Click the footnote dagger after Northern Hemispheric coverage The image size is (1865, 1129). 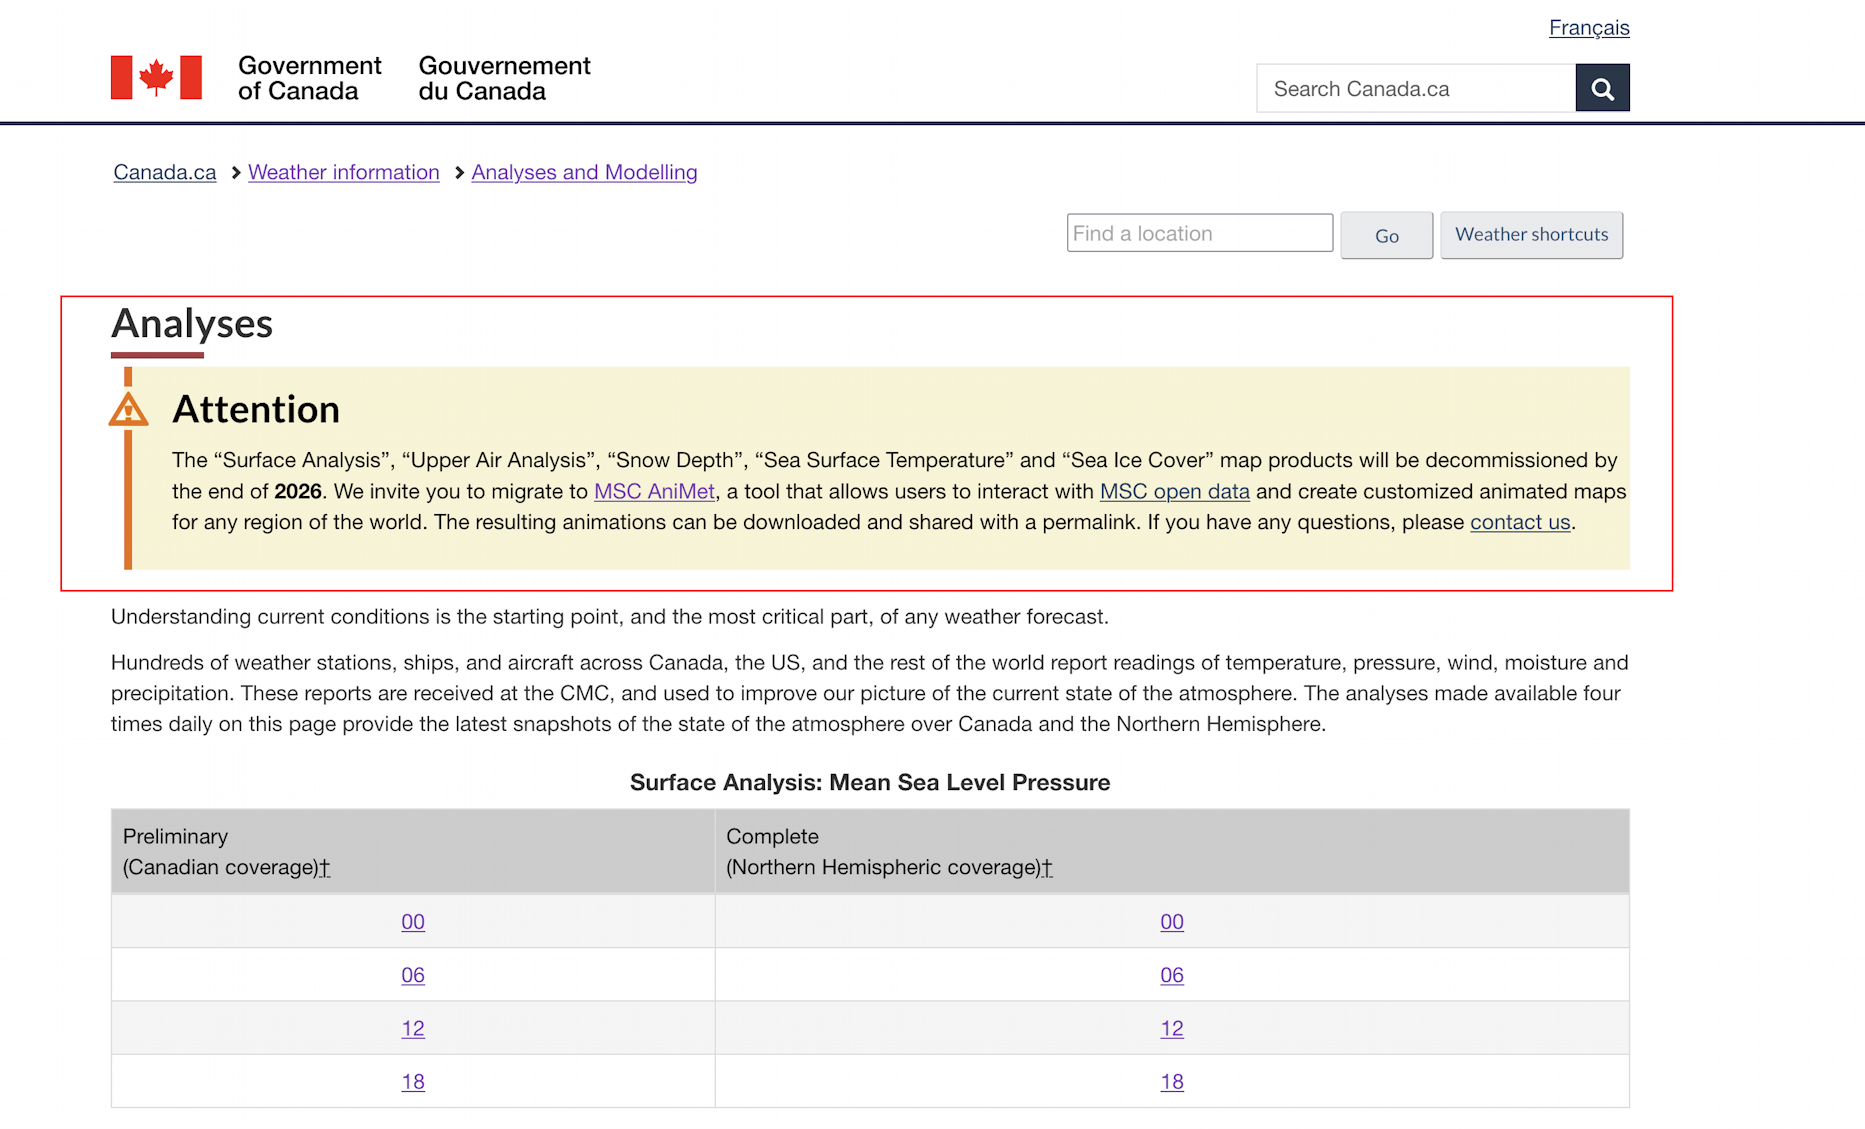click(x=1047, y=868)
